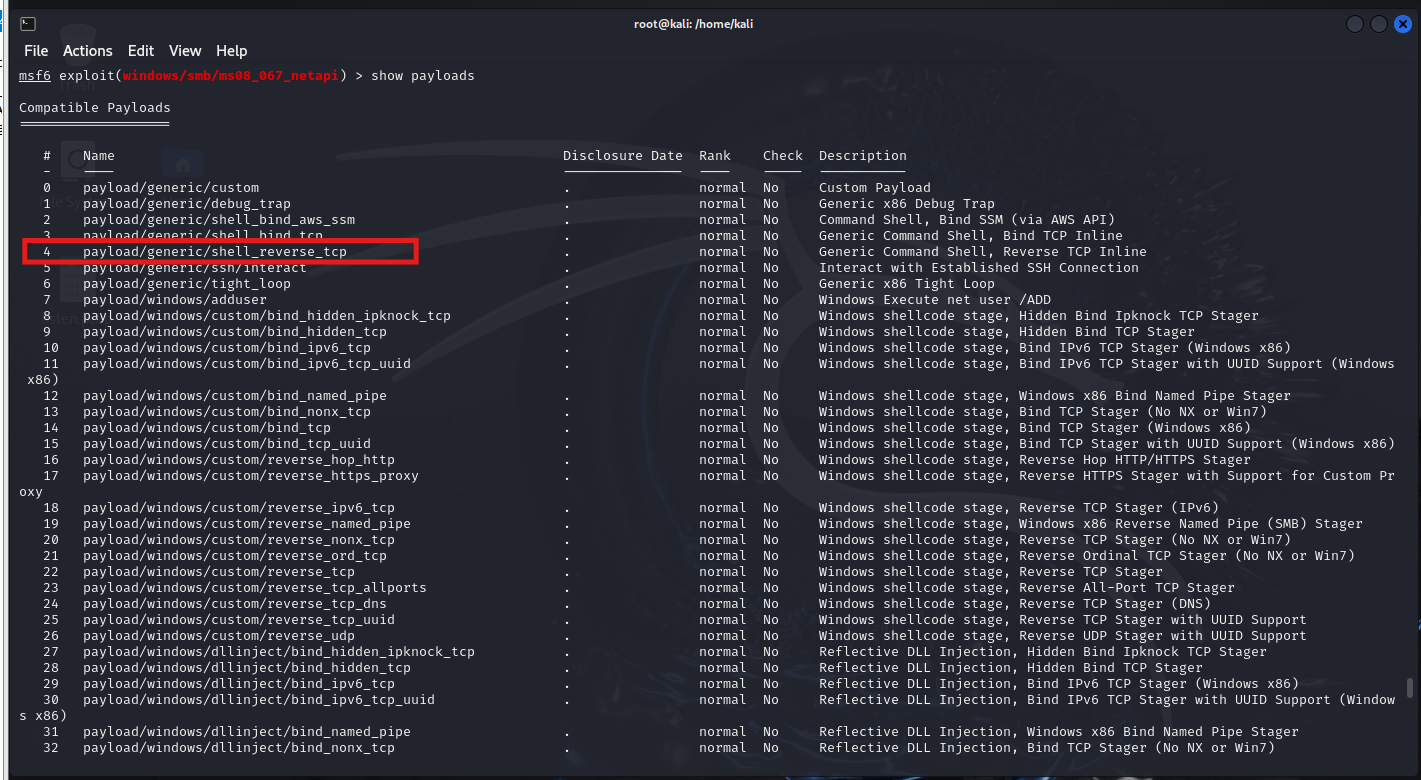Select payload/windows/dllinject/bind_nonx_tcp text

[x=239, y=748]
